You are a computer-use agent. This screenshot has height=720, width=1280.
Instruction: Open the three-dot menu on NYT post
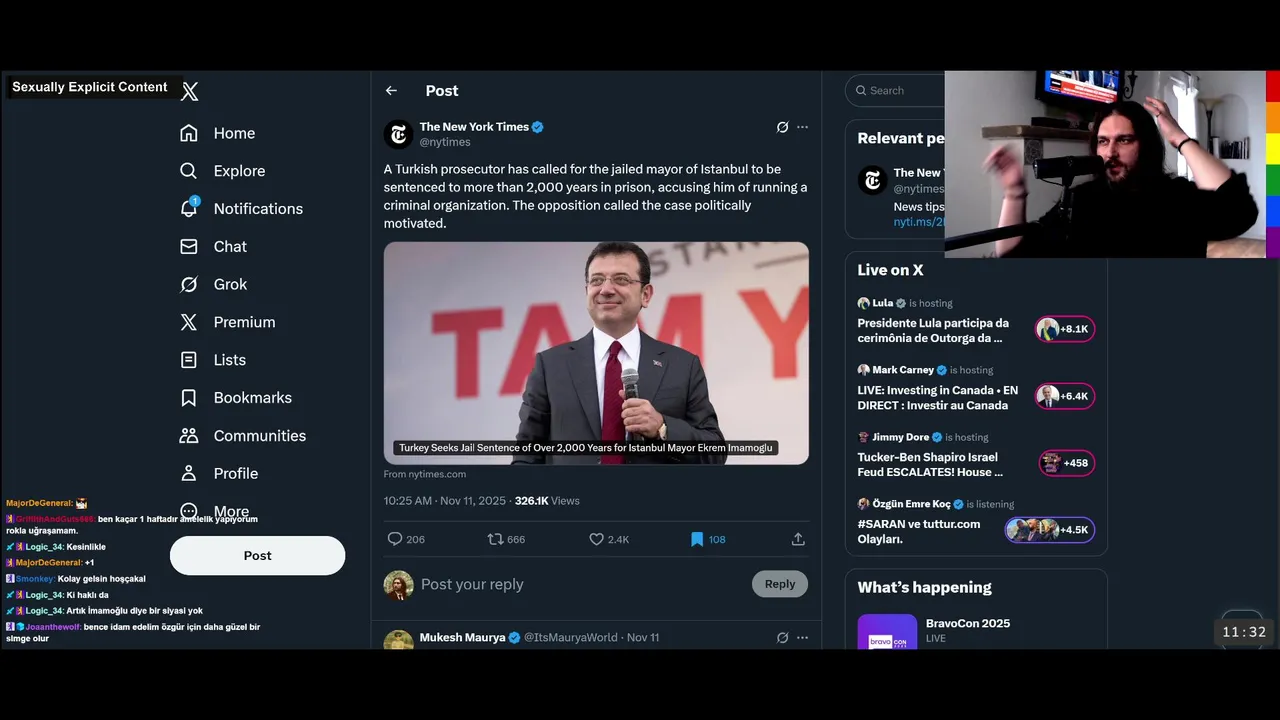pos(802,127)
